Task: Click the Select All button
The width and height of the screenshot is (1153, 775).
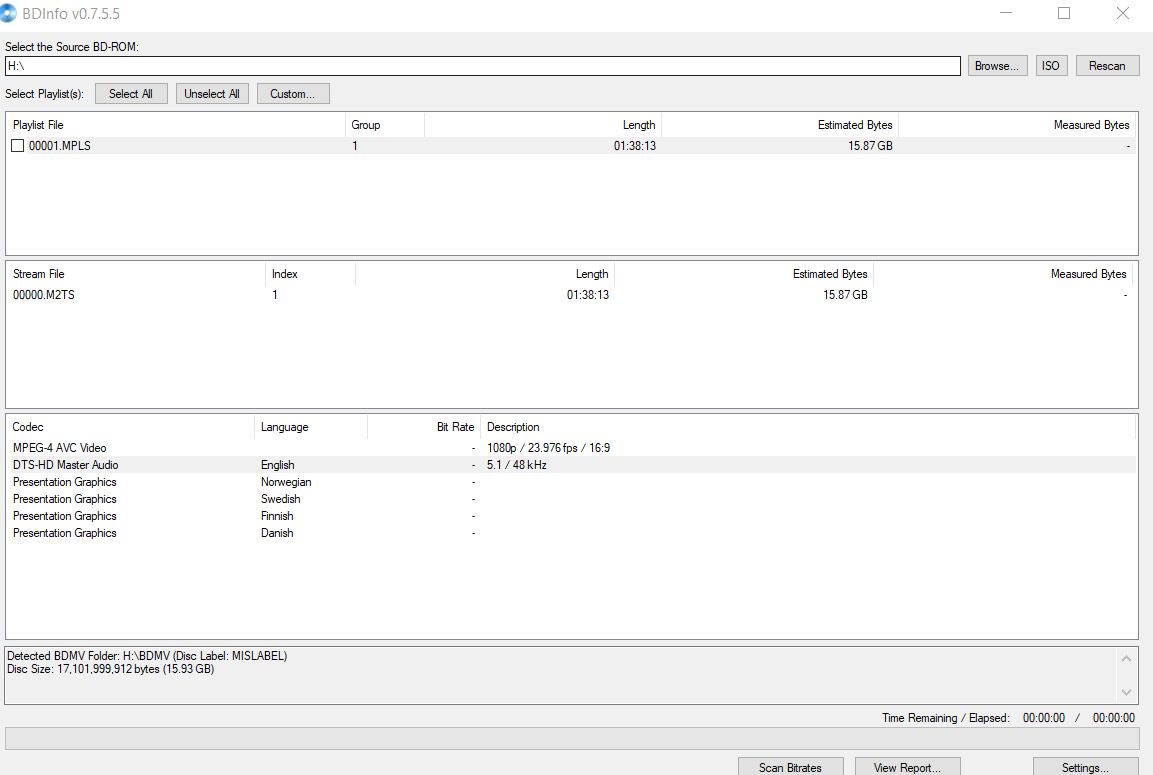Action: pos(131,93)
